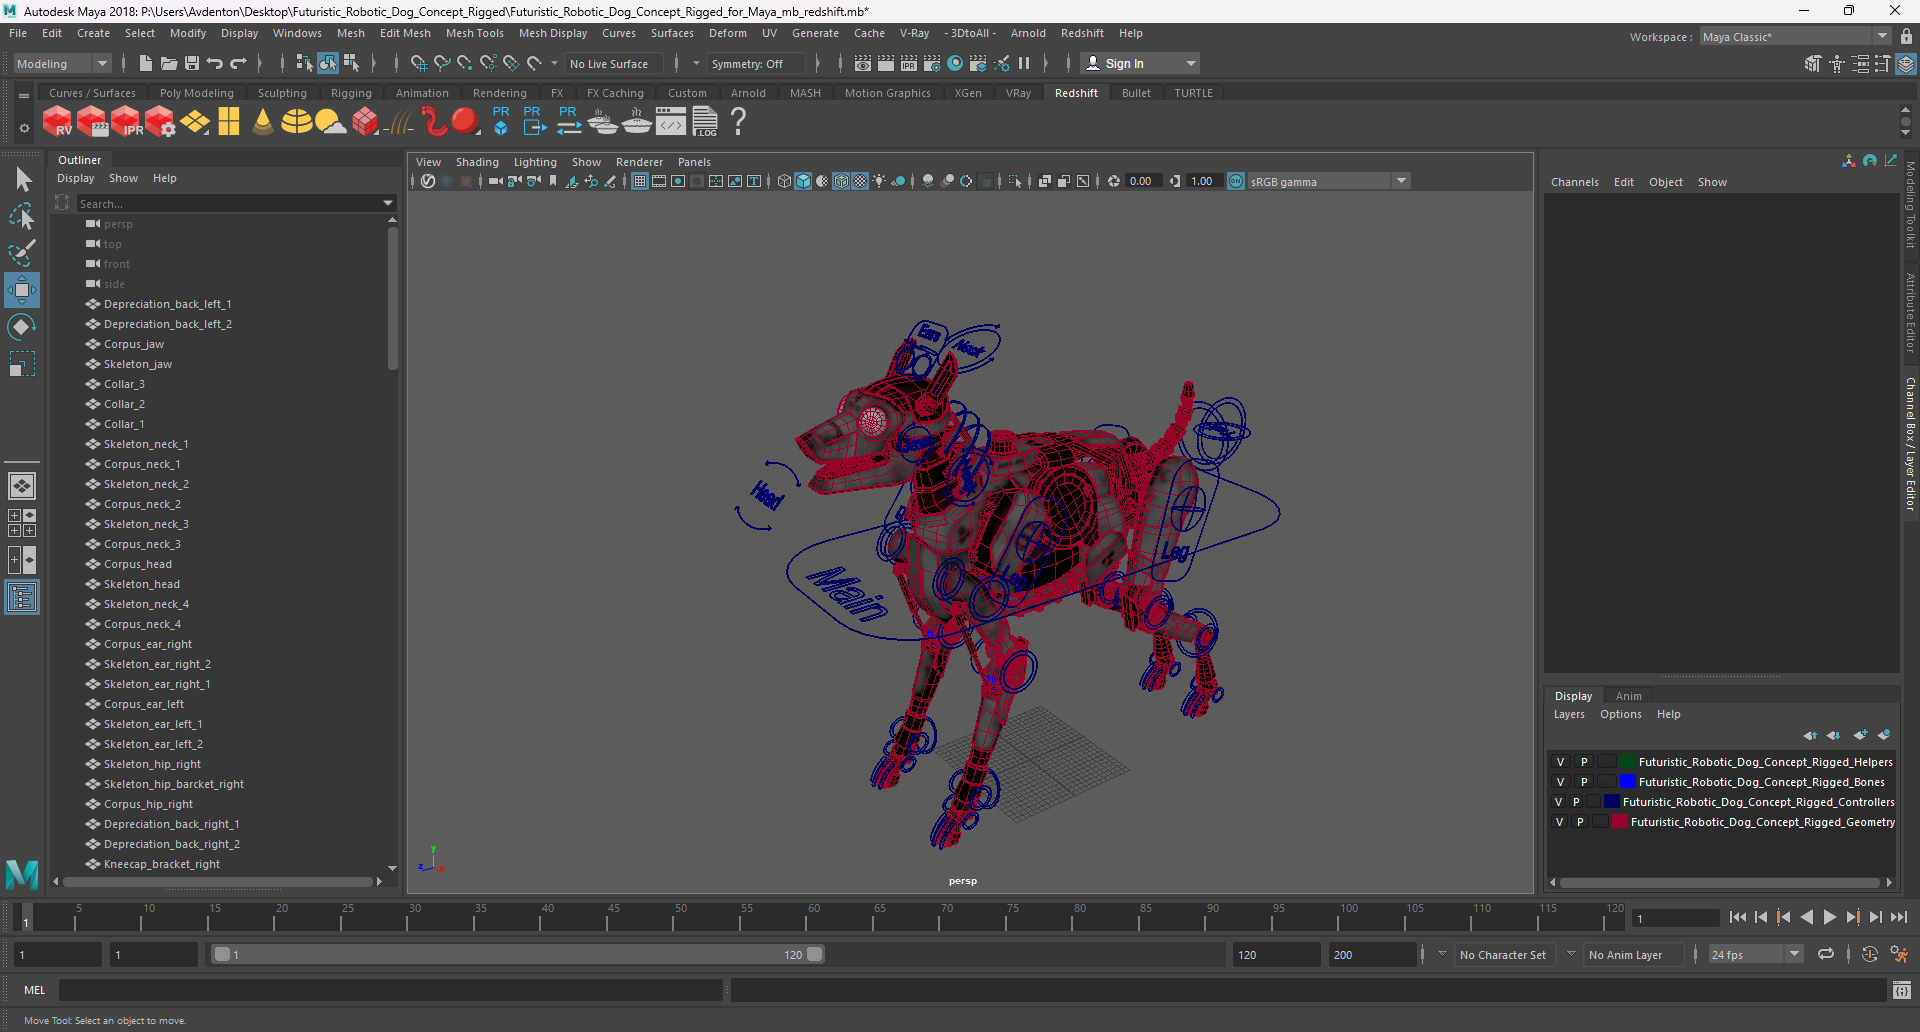The width and height of the screenshot is (1920, 1032).
Task: Switch to four-view layout icon
Action: (22, 523)
